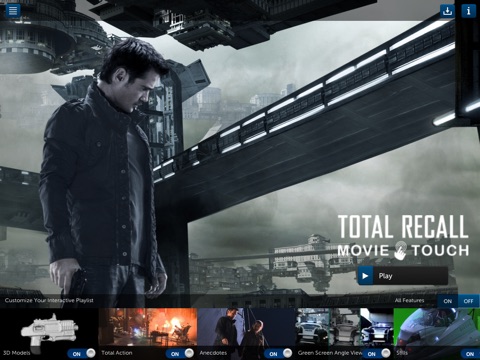Image resolution: width=480 pixels, height=360 pixels.
Task: Toggle the Anecdotes switch
Action: click(x=278, y=353)
